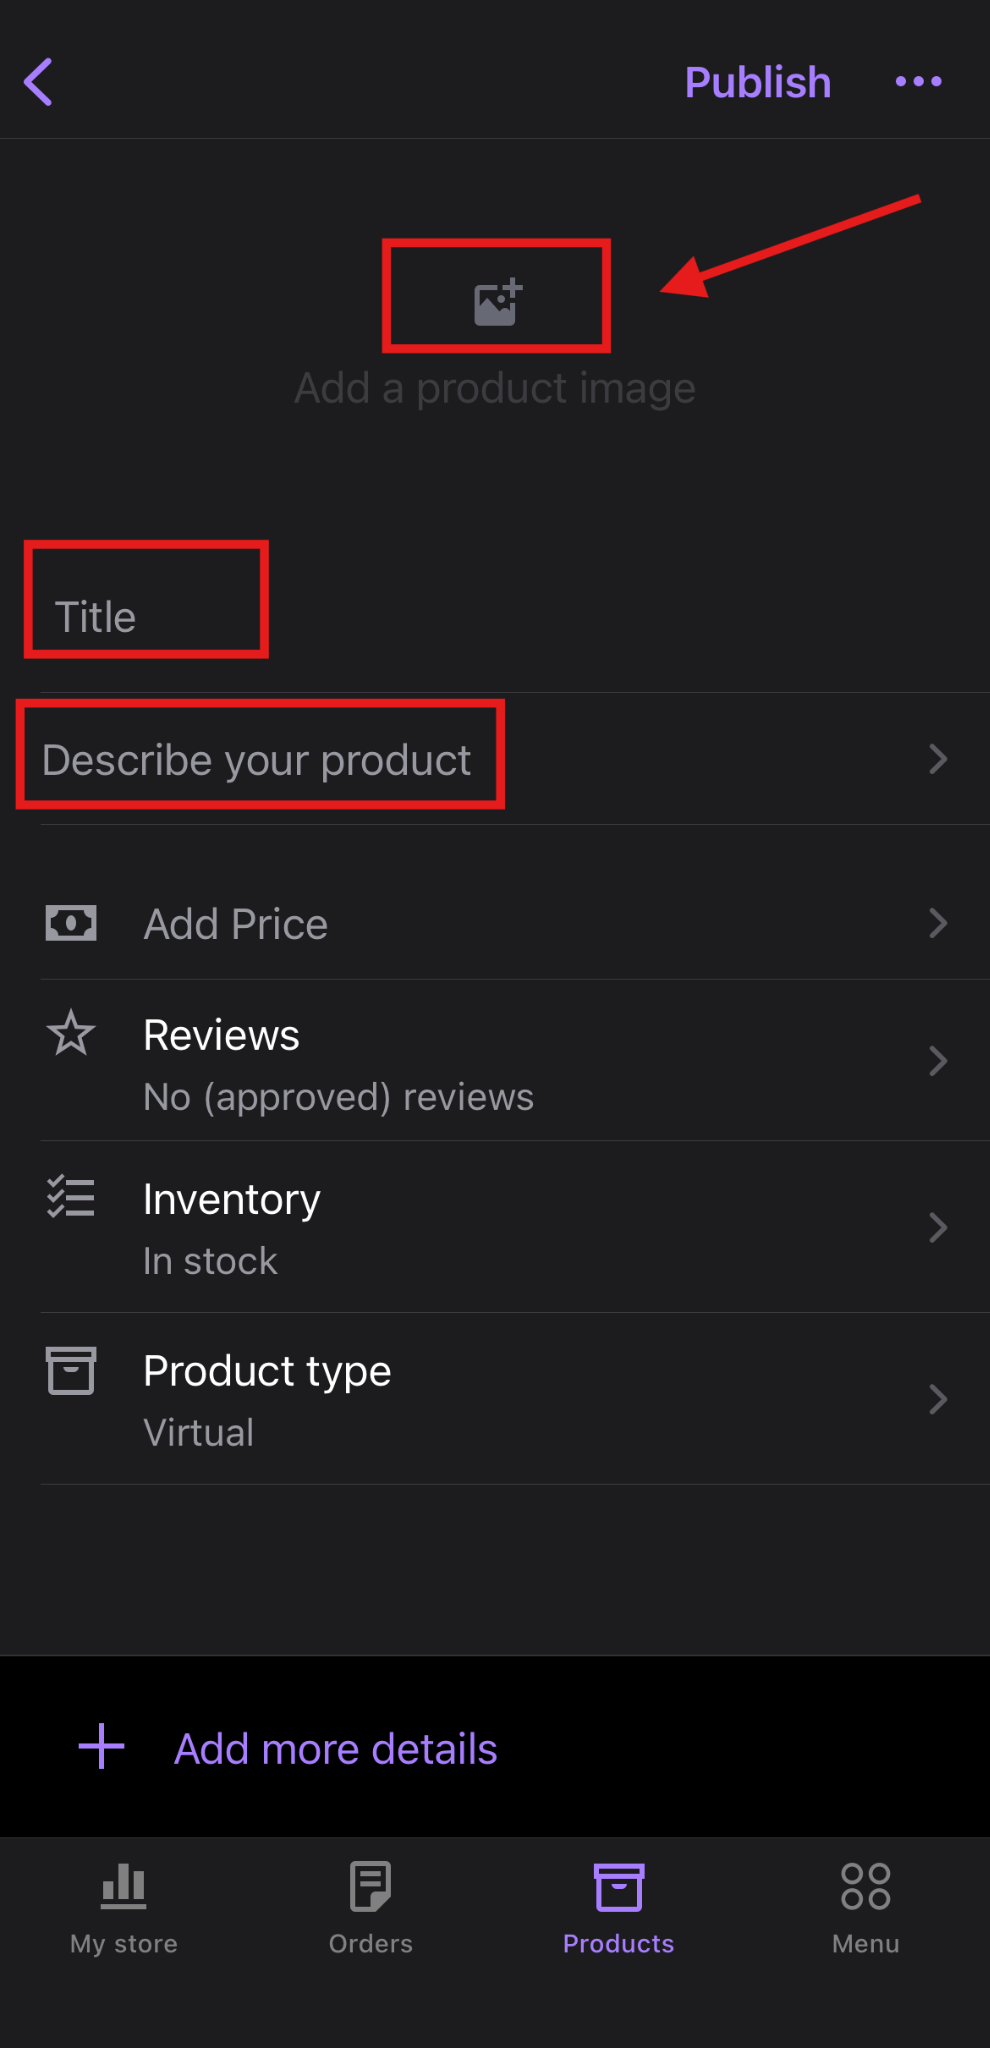This screenshot has height=2048, width=990.
Task: Tap the Inventory checklist icon
Action: 71,1197
